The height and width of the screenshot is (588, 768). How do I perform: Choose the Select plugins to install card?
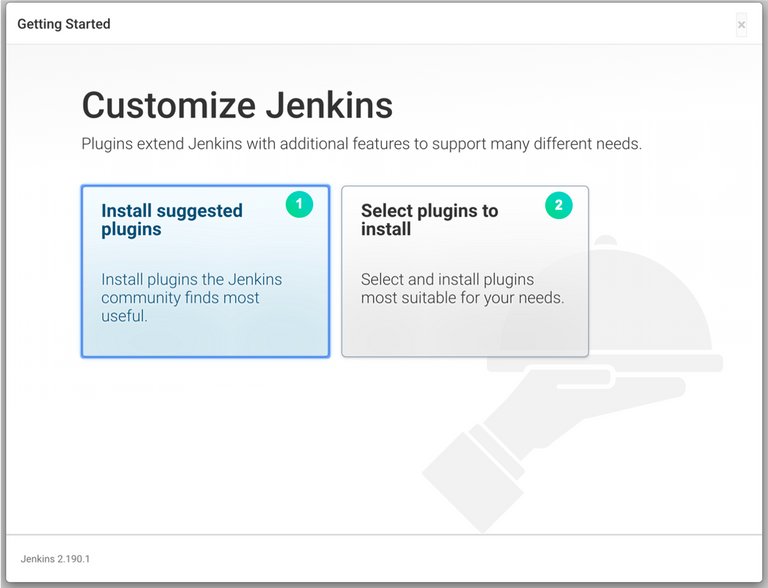tap(465, 271)
